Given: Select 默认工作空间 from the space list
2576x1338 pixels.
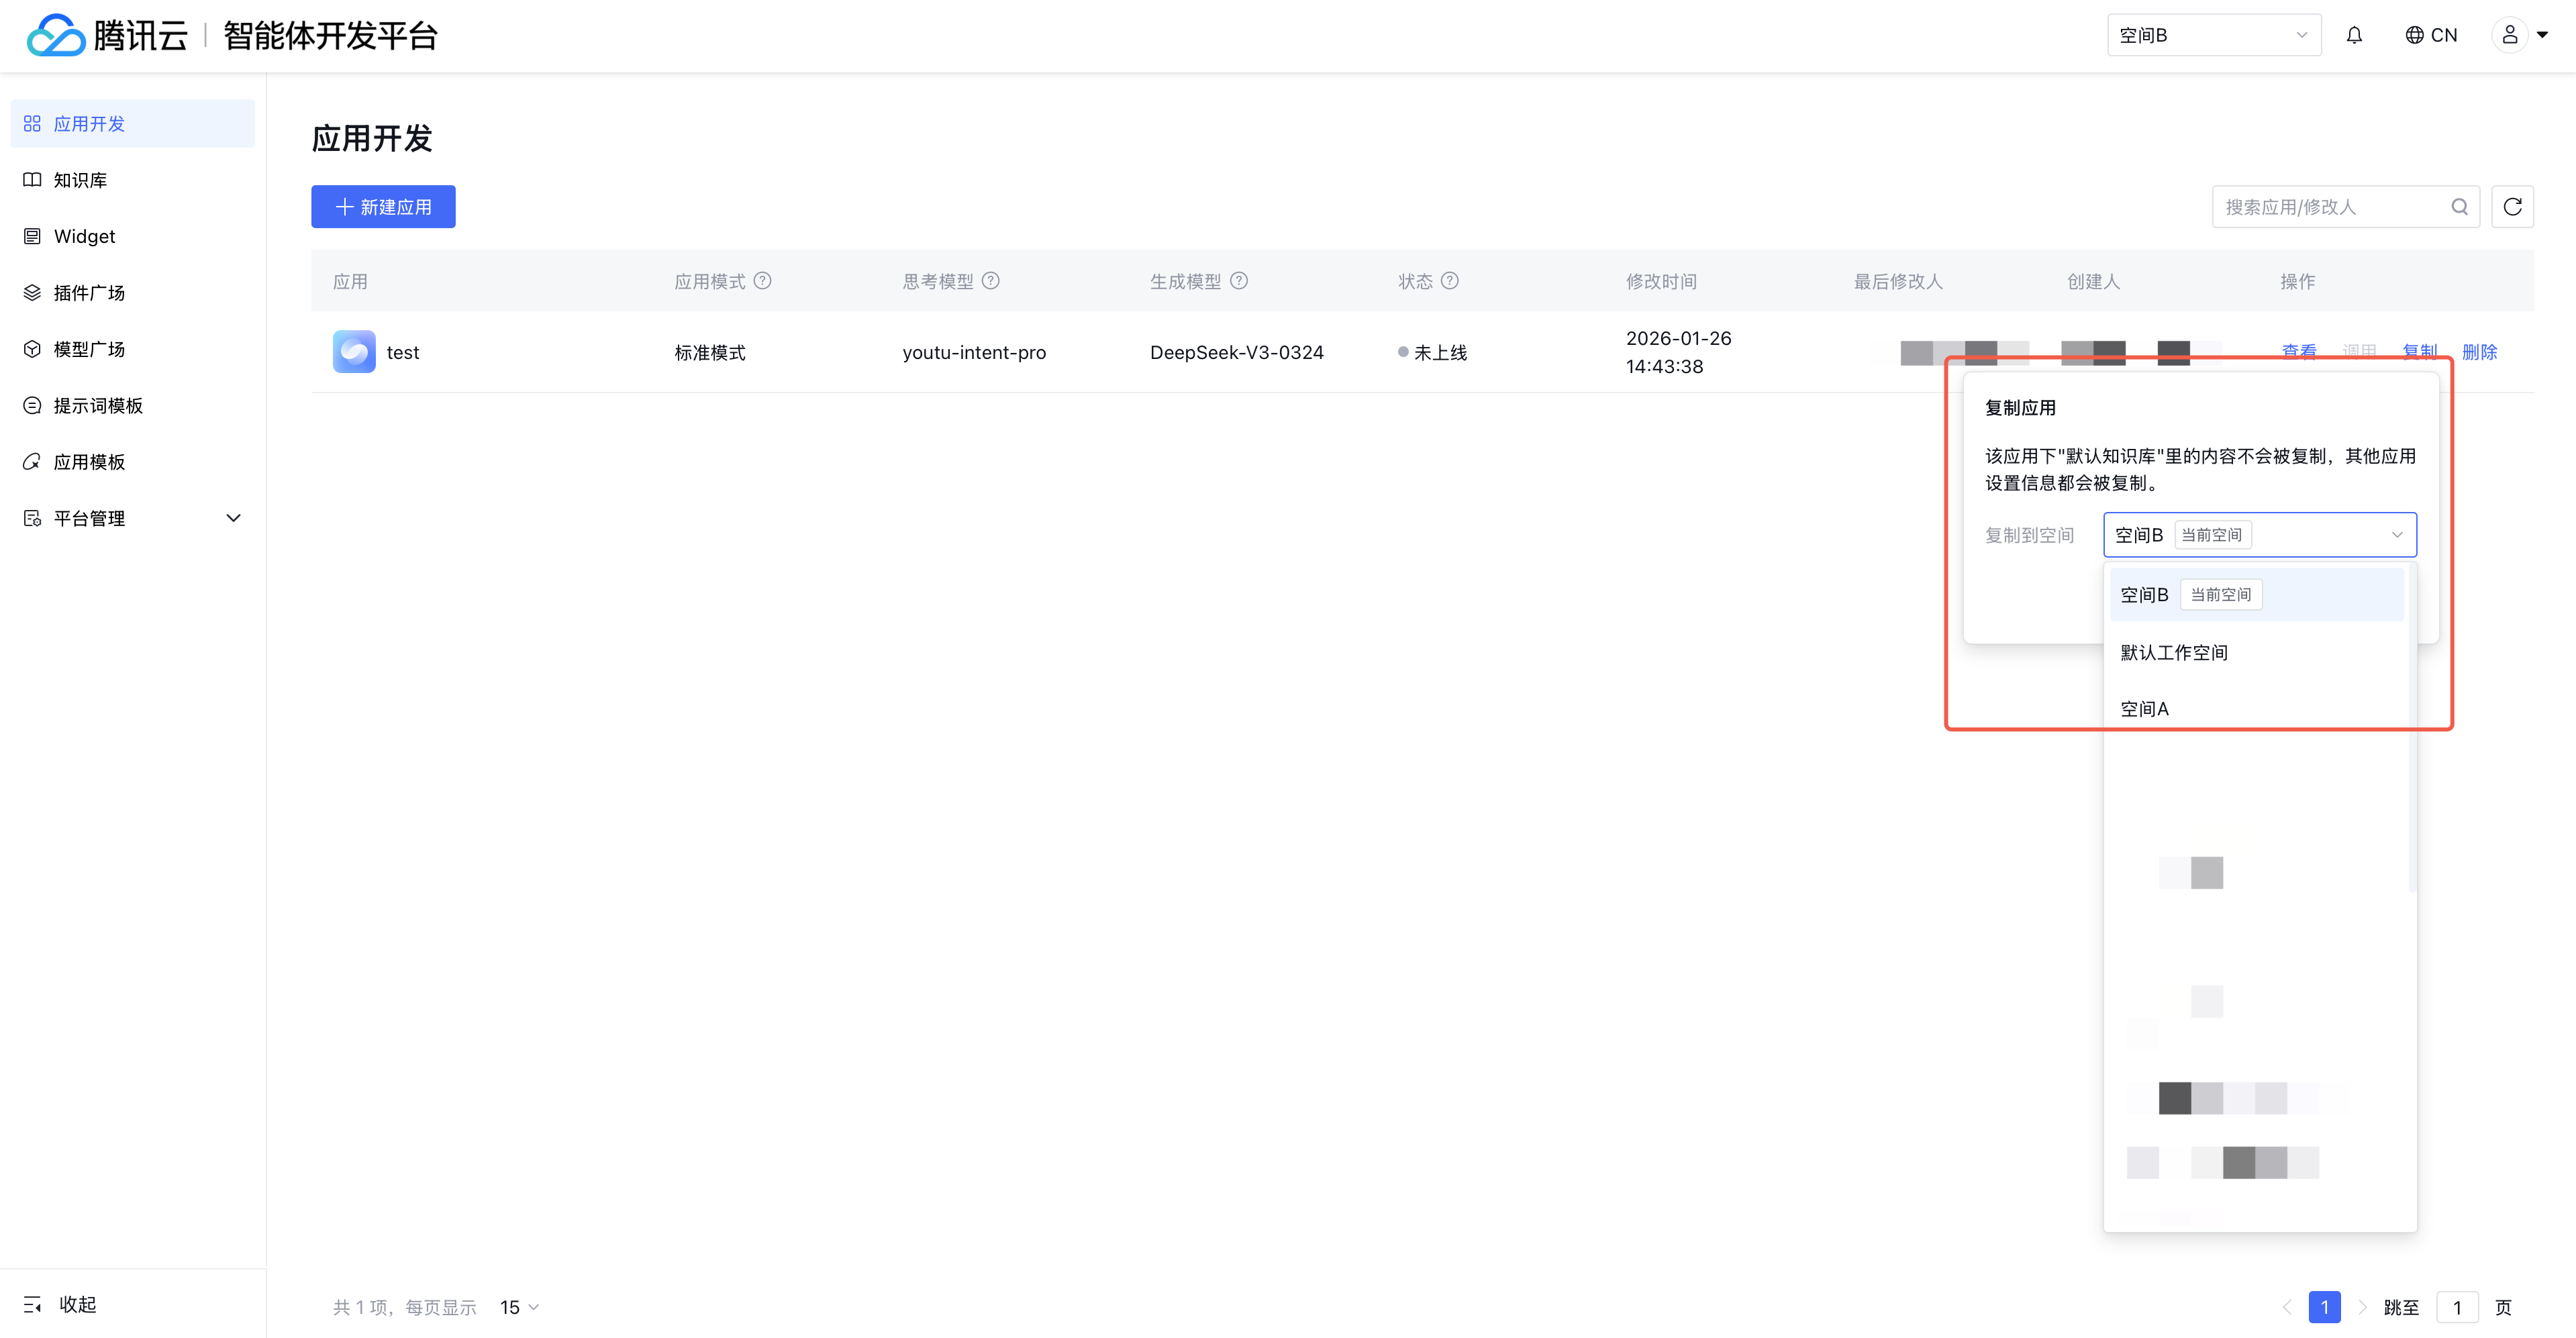Looking at the screenshot, I should pyautogui.click(x=2174, y=653).
